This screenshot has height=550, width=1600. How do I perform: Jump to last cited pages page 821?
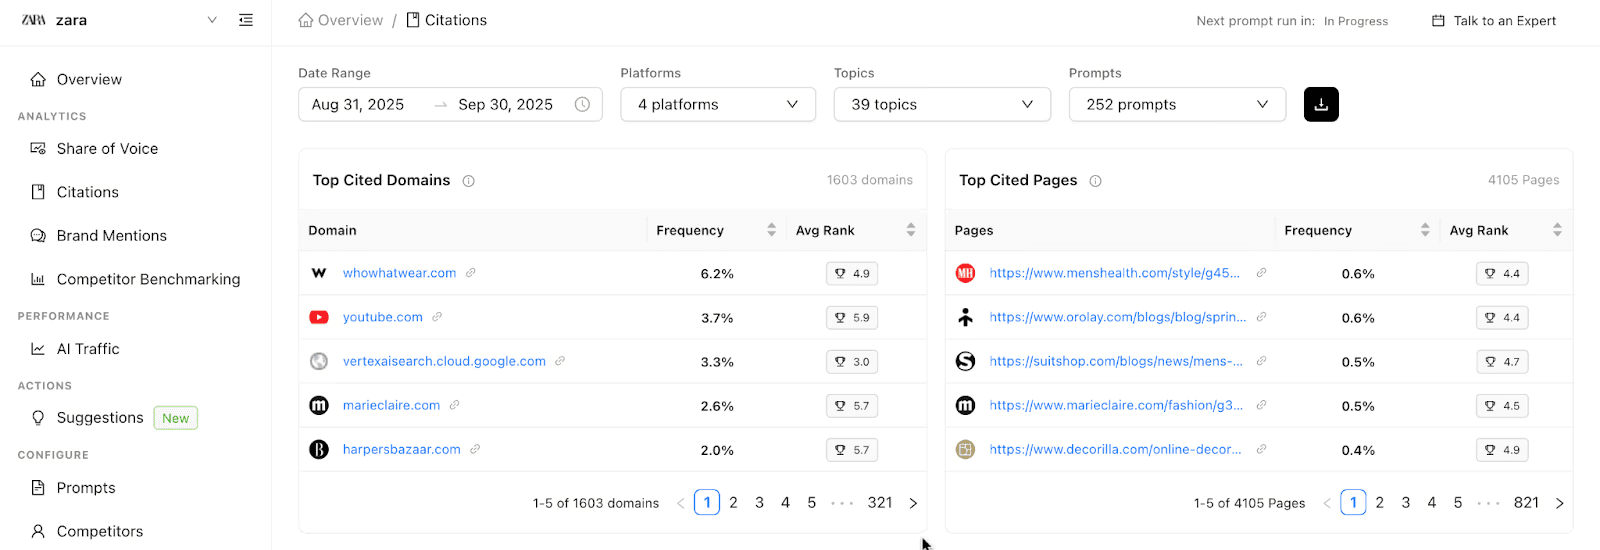click(1526, 502)
